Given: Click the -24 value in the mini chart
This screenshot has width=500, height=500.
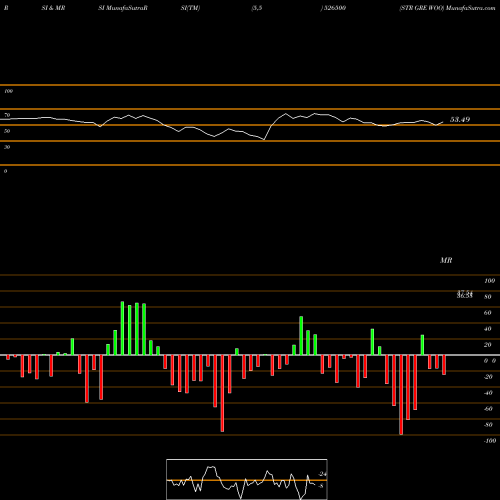Looking at the screenshot, I should (x=322, y=474).
